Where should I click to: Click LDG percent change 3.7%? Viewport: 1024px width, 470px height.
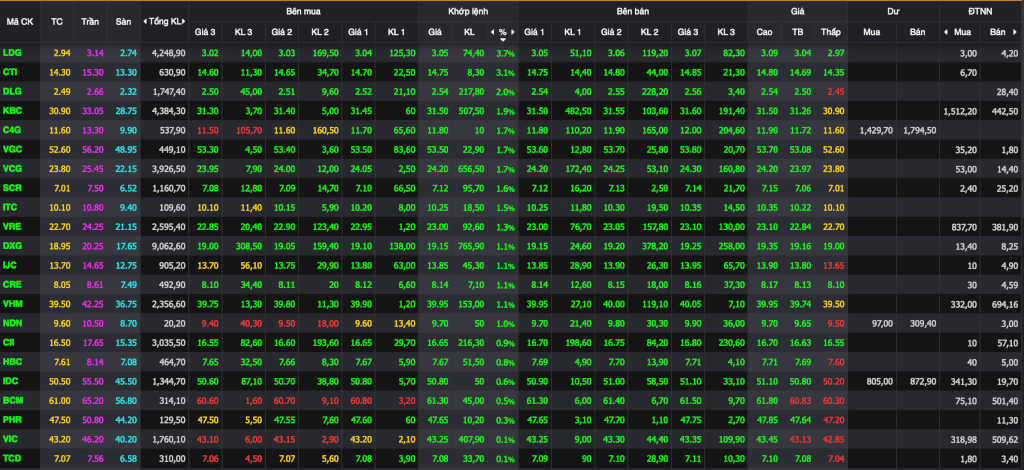click(505, 54)
